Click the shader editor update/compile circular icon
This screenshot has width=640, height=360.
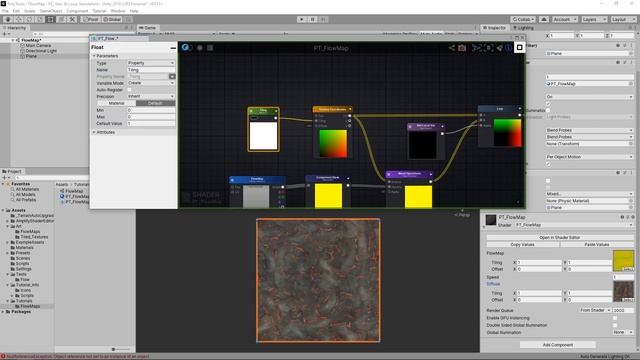(186, 47)
